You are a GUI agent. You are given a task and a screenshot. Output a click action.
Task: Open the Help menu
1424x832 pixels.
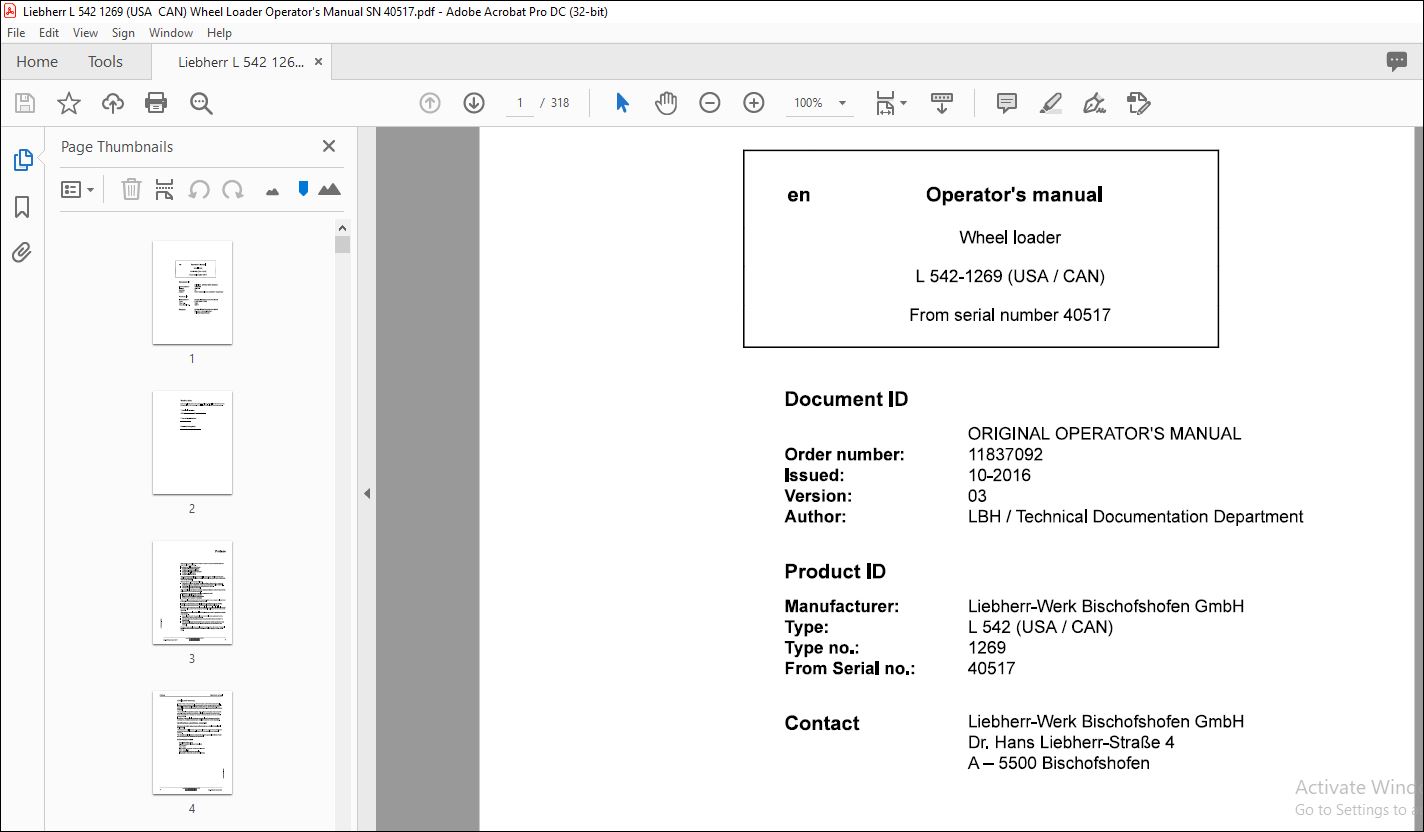[x=219, y=33]
